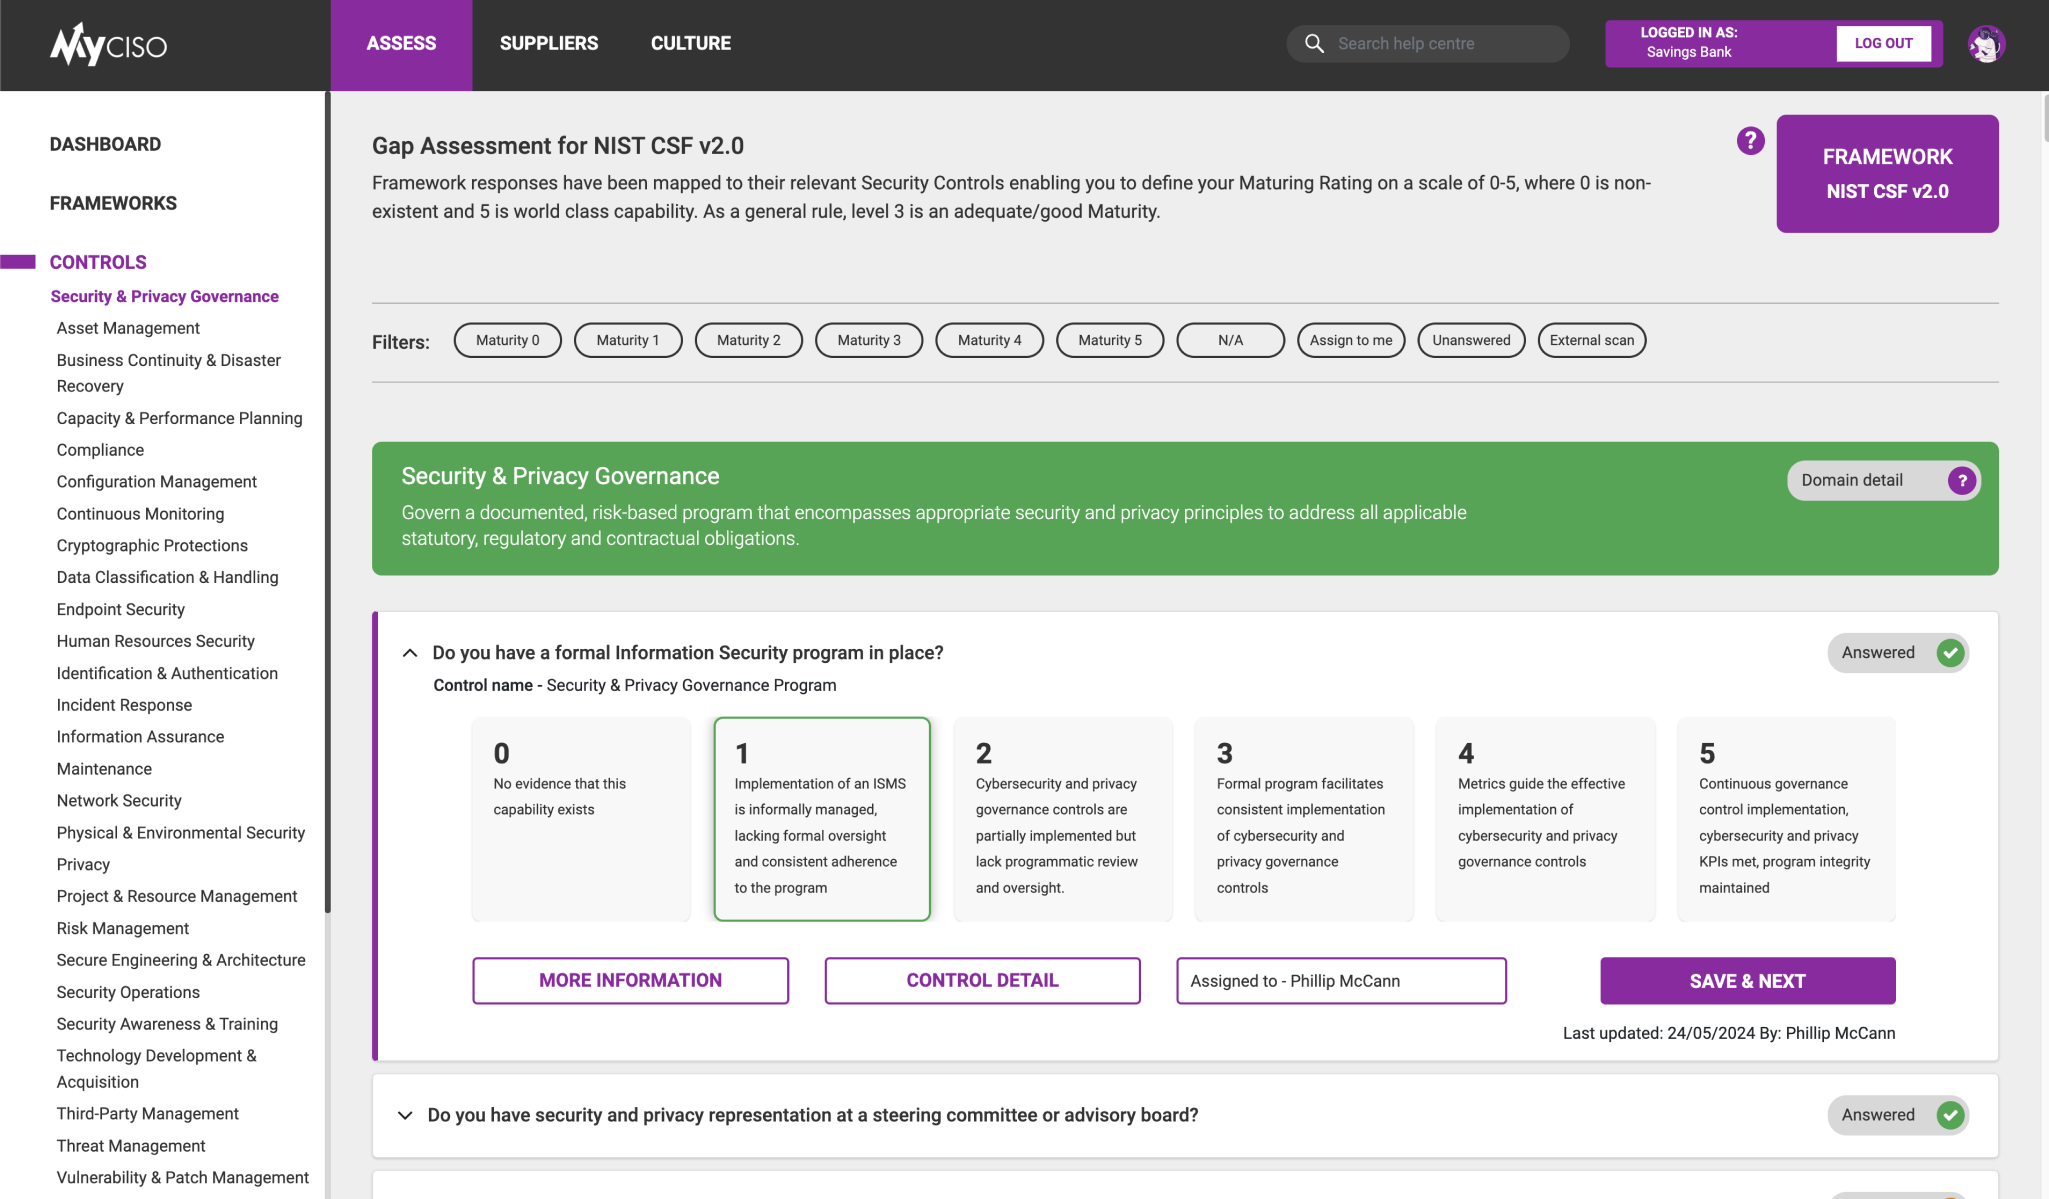Select maturity level 2 card

coord(1062,819)
